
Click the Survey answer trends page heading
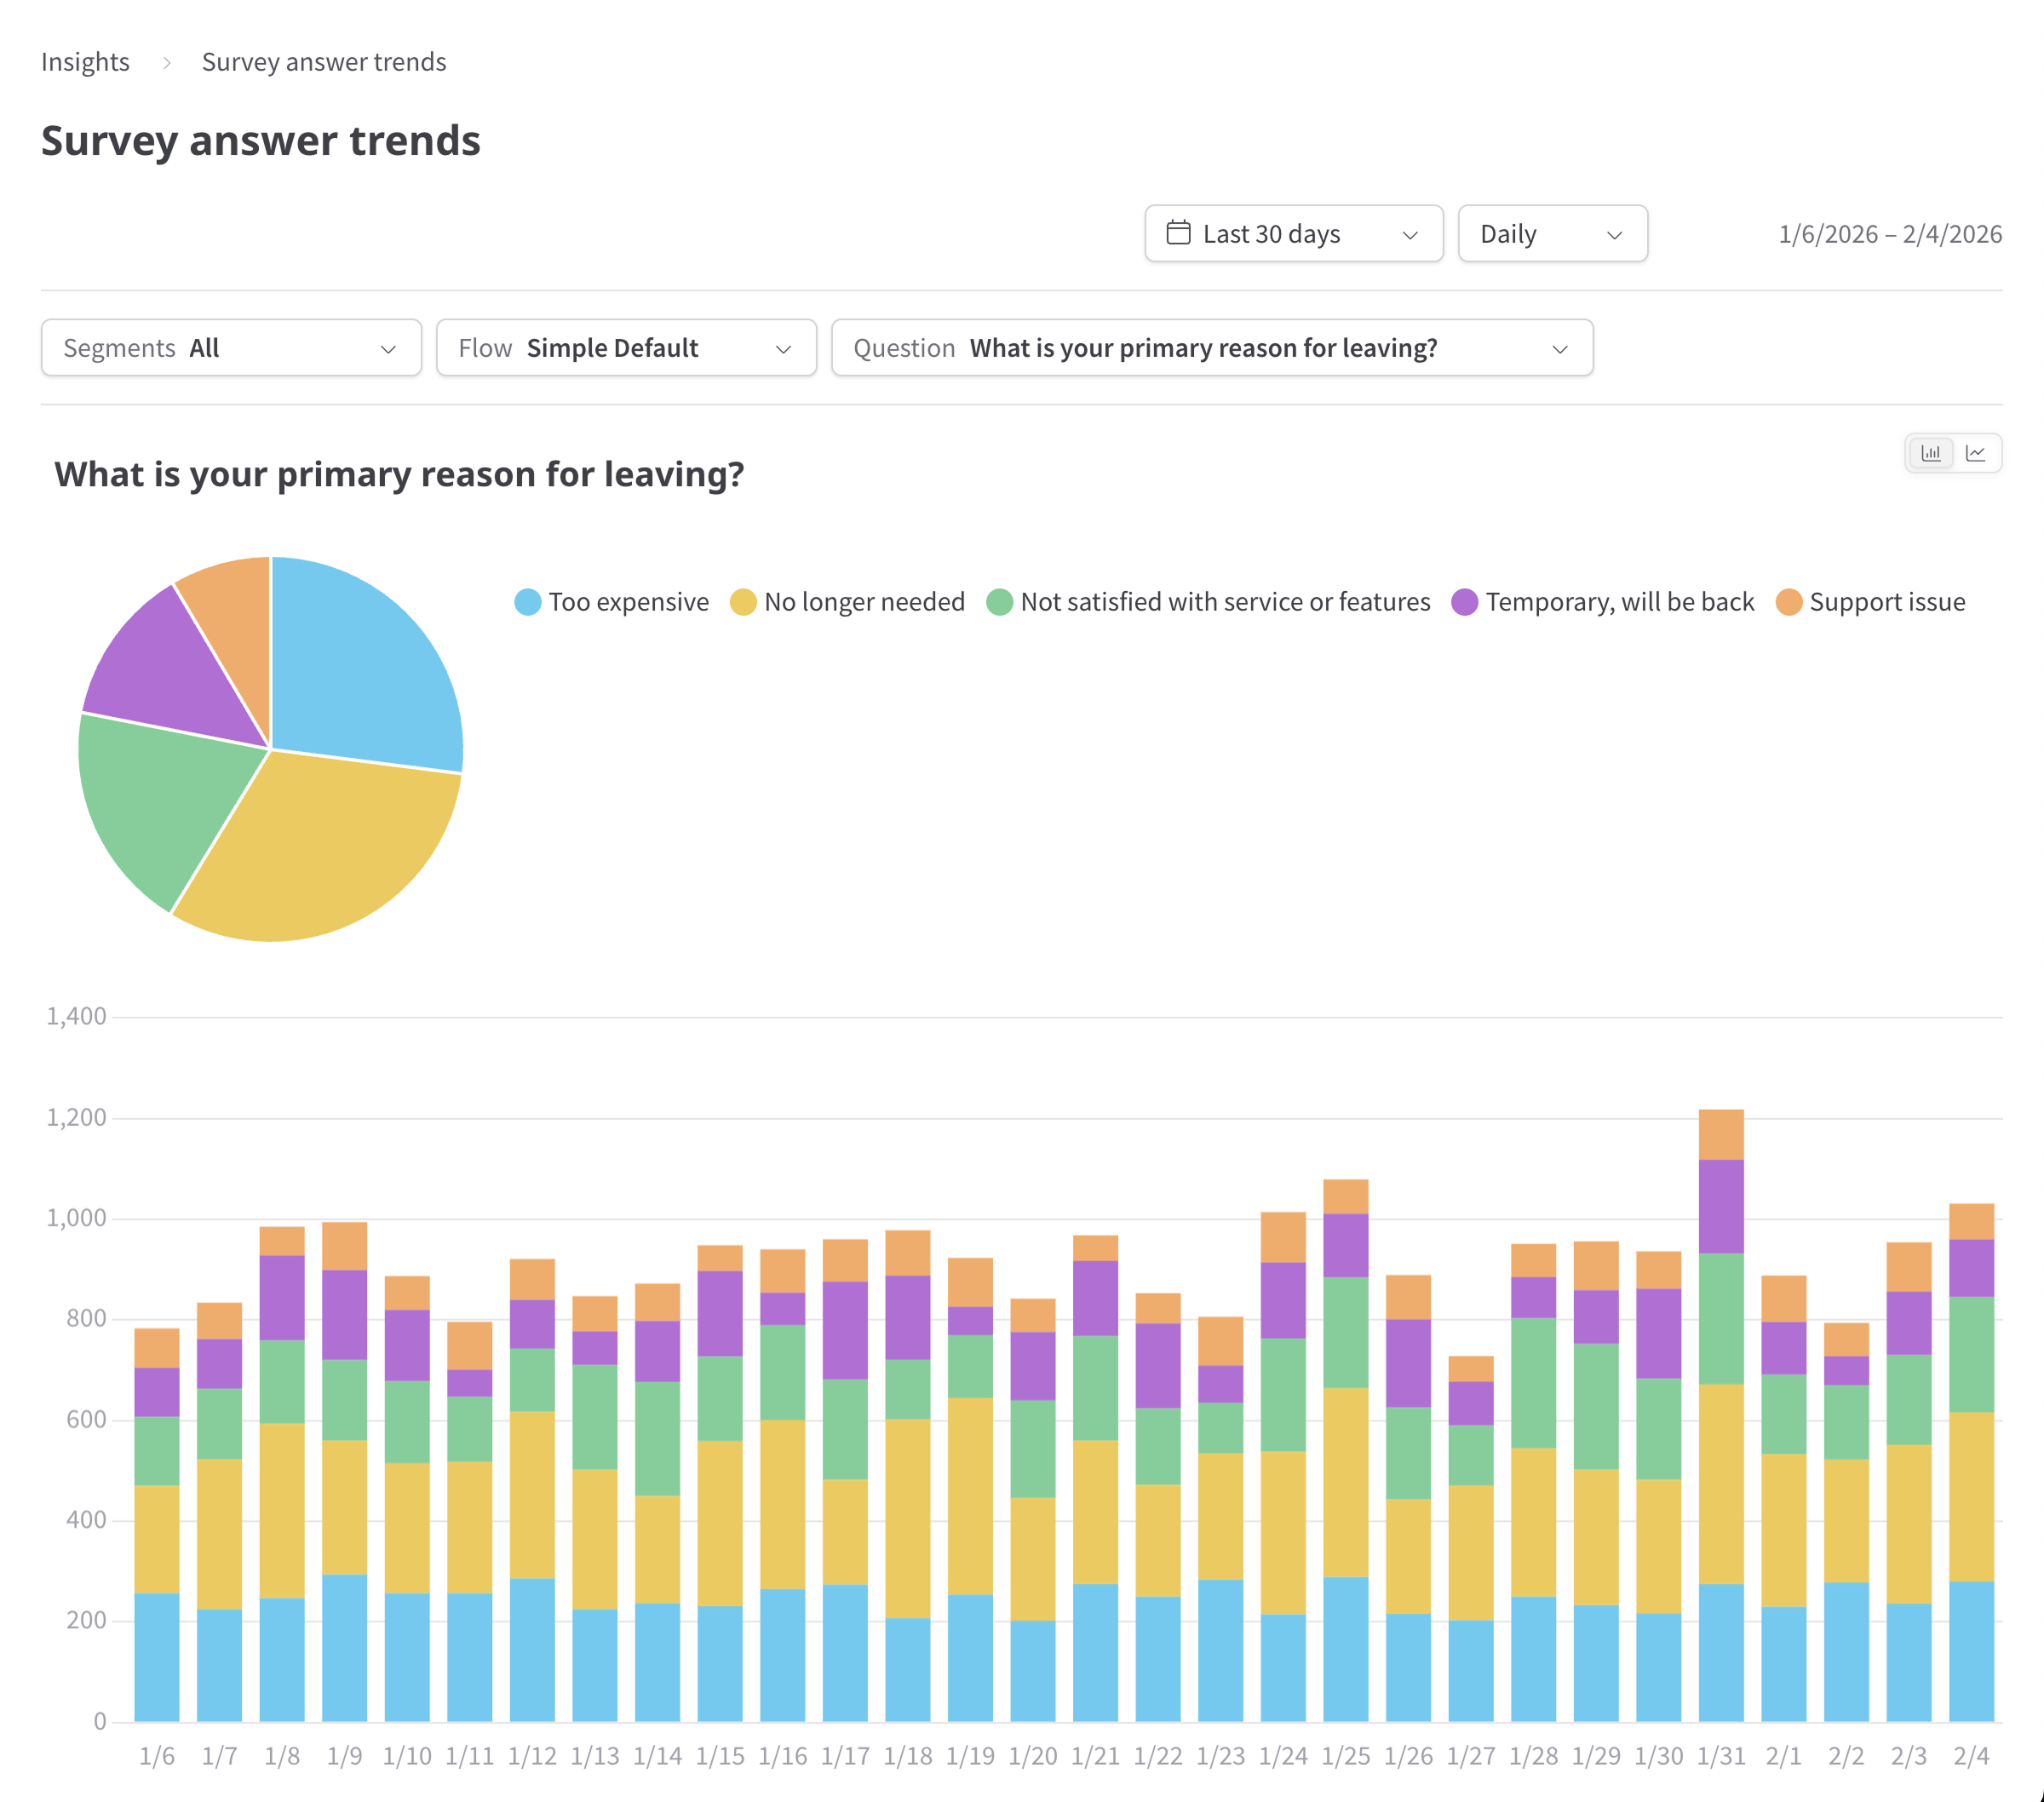click(261, 140)
